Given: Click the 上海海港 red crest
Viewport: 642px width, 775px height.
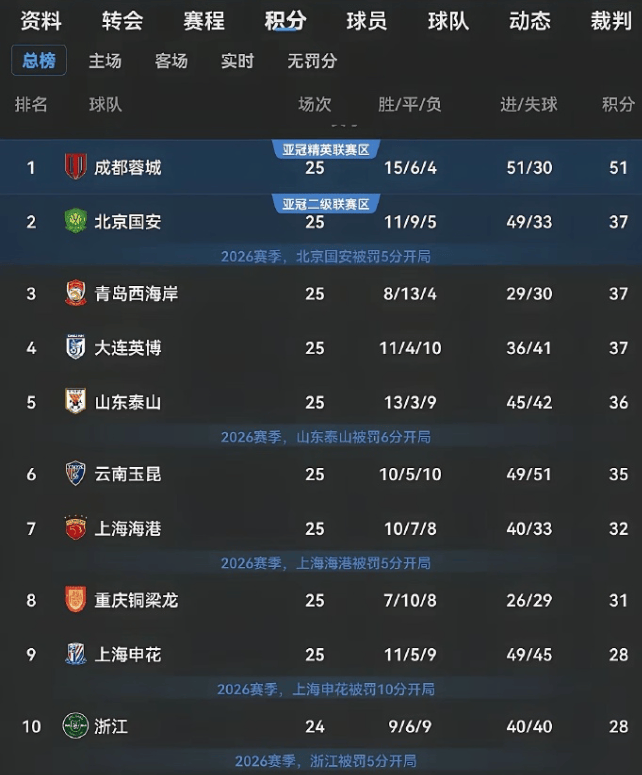Looking at the screenshot, I should pos(76,528).
